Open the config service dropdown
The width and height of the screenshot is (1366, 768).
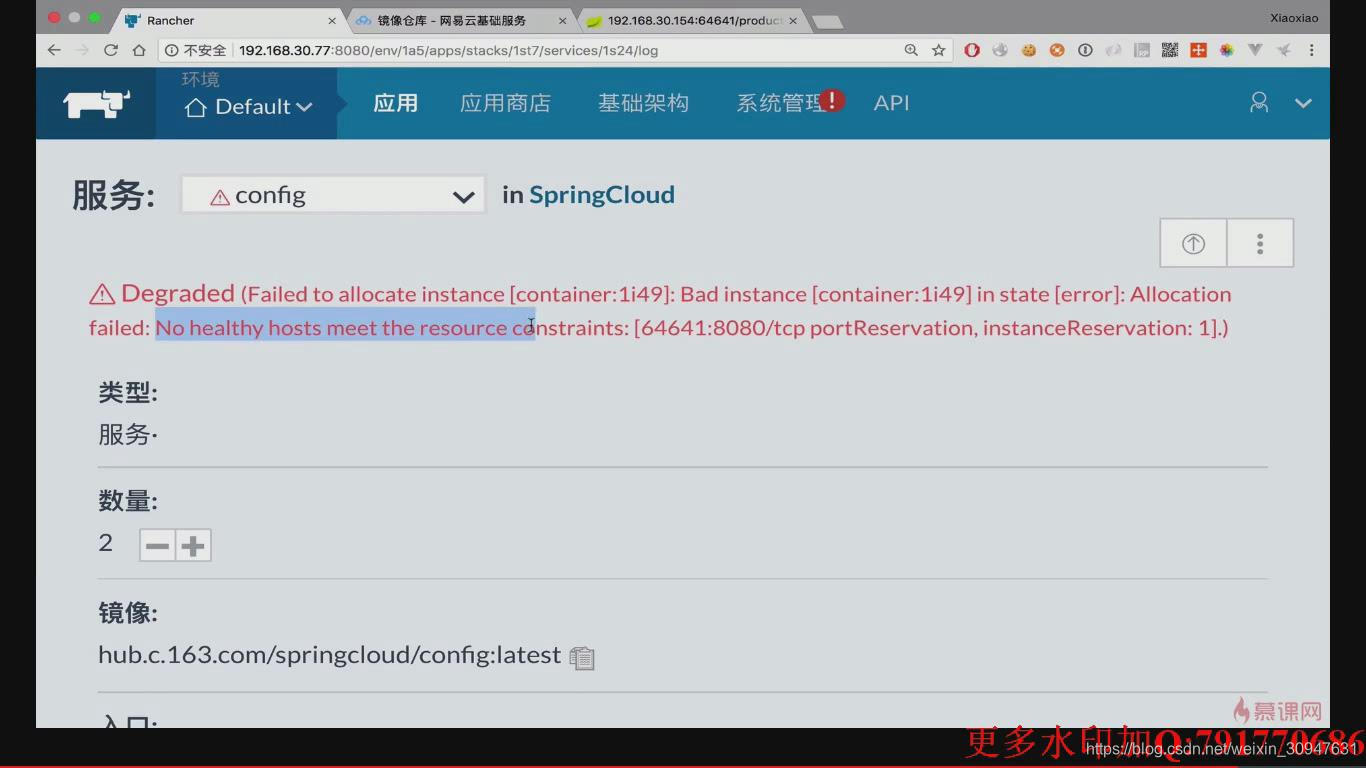point(333,196)
